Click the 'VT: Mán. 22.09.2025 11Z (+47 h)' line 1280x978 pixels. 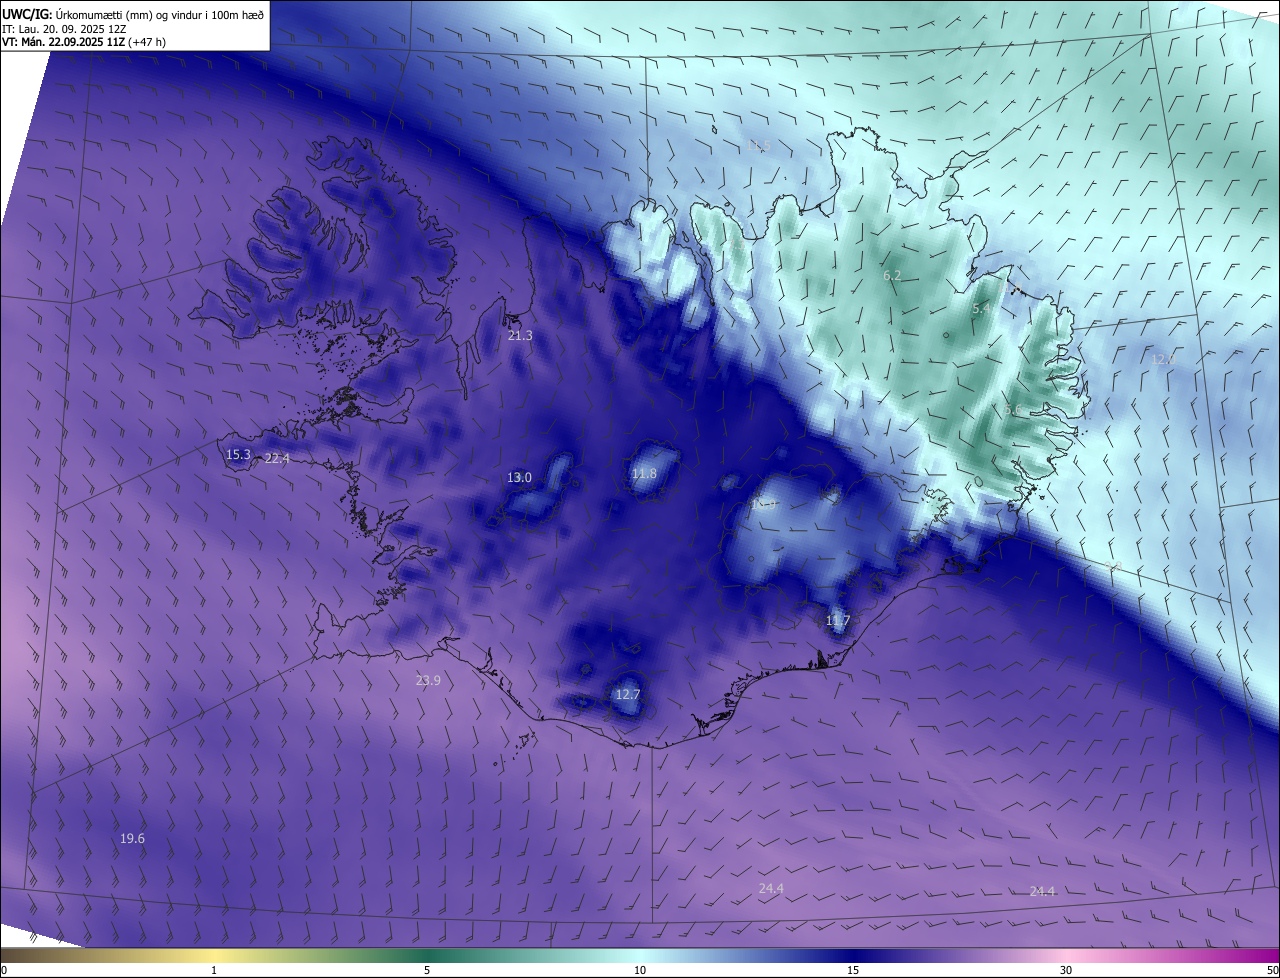84,43
